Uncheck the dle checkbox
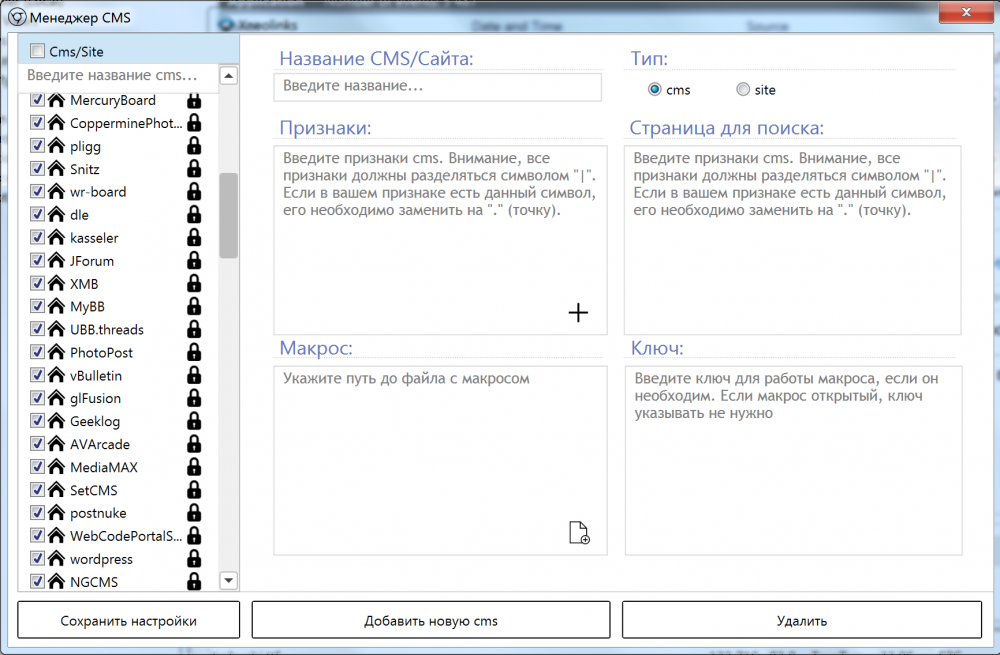Viewport: 1000px width, 655px height. (x=37, y=214)
